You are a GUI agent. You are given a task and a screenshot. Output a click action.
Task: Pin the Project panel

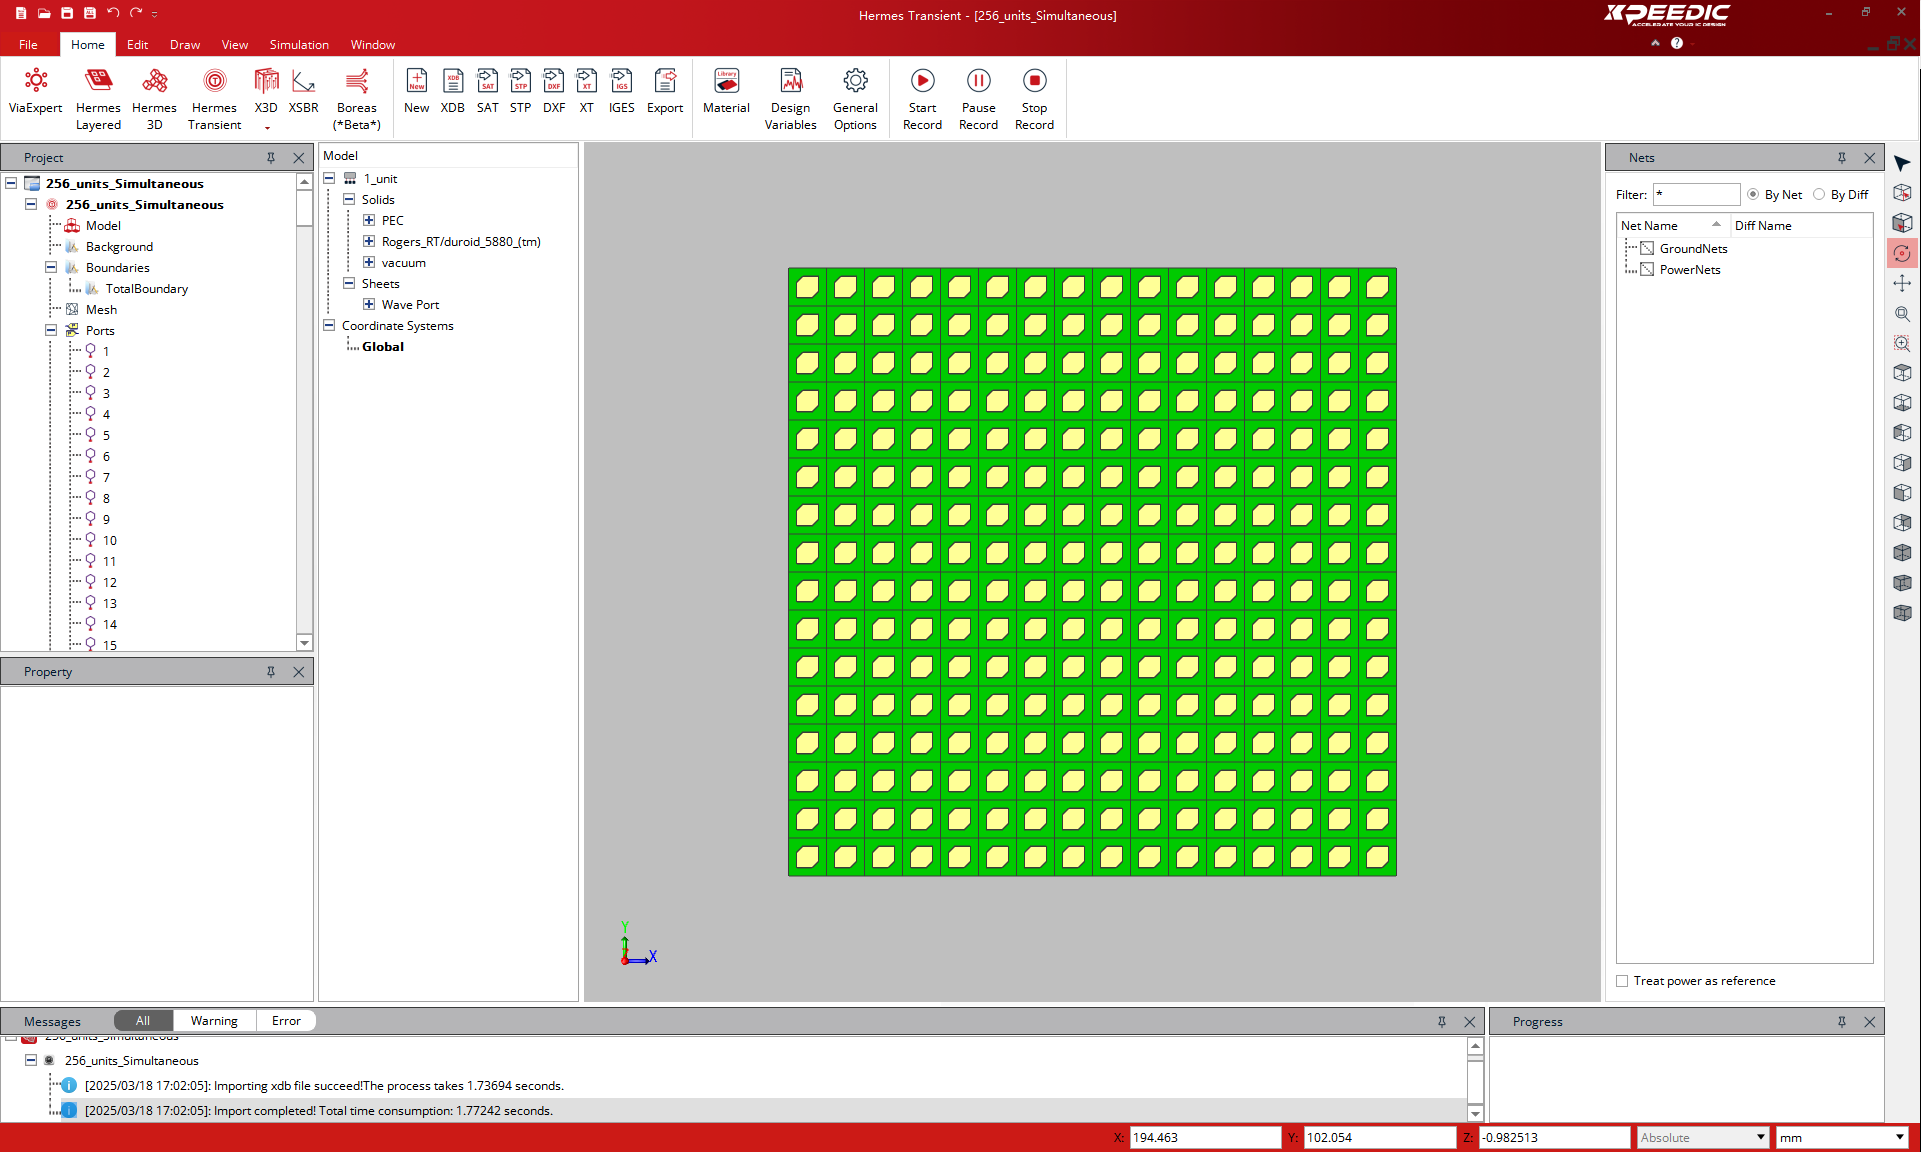point(271,158)
